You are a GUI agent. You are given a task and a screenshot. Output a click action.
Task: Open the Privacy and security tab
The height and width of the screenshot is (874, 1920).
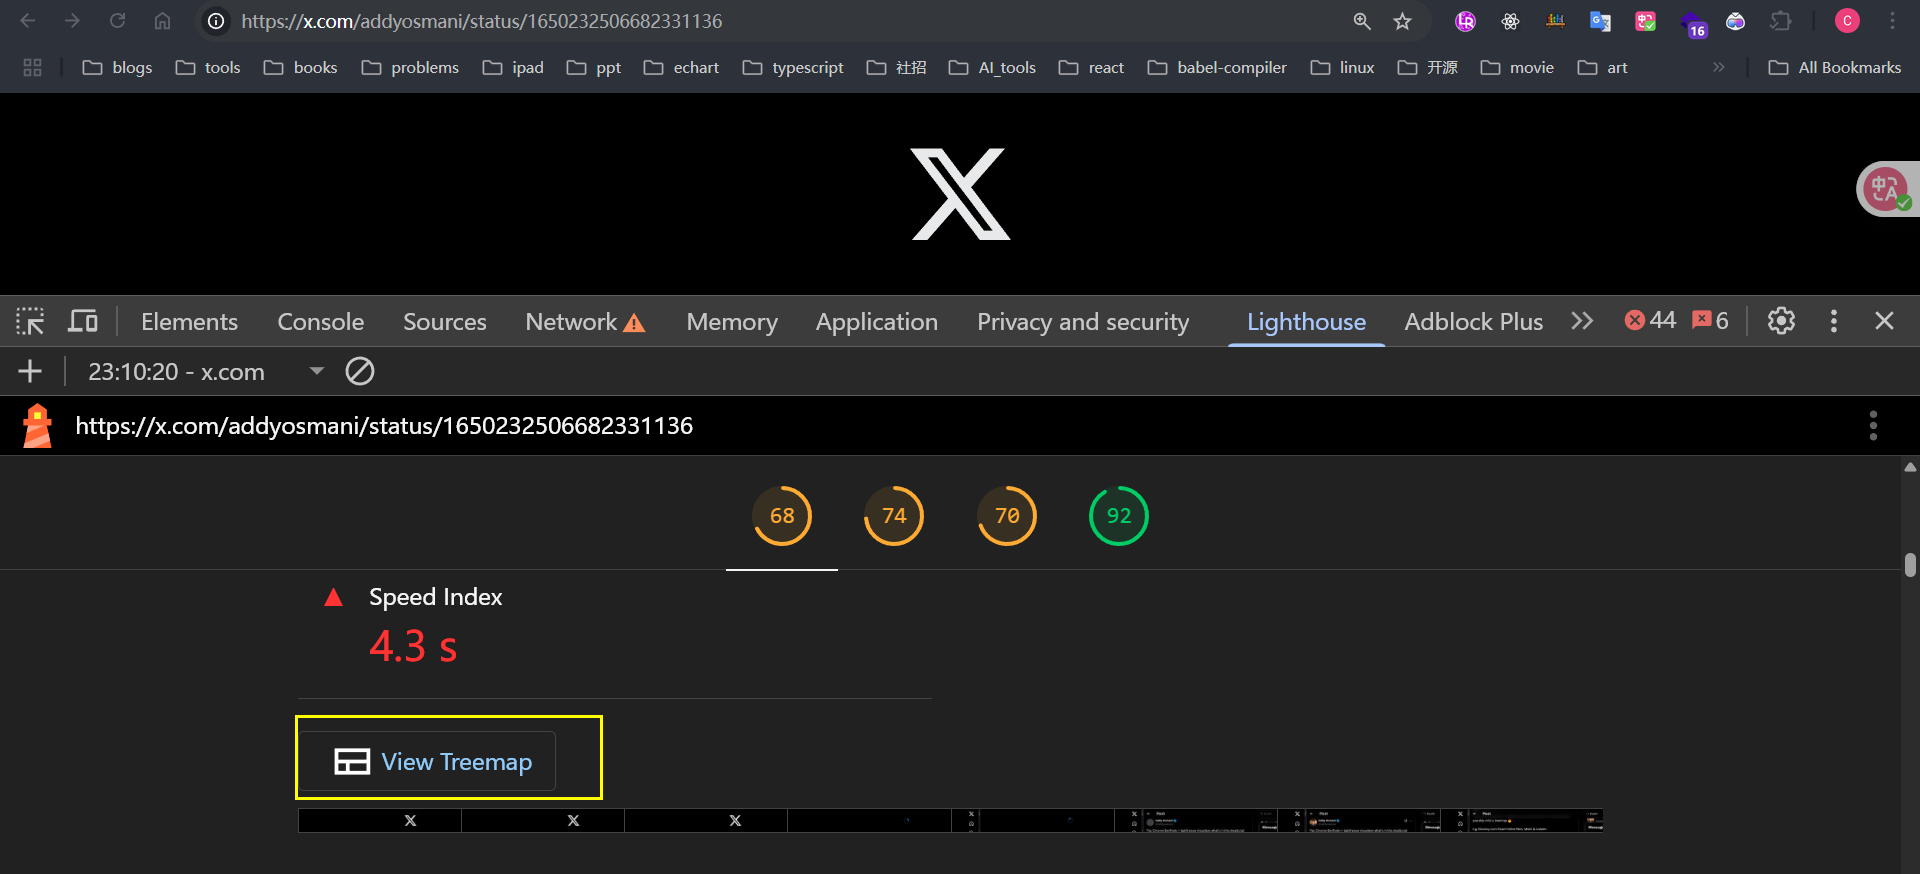click(1083, 321)
